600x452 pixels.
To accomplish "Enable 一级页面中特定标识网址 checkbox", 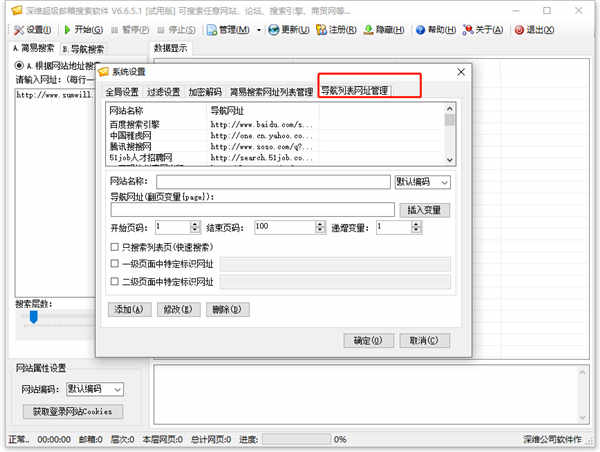I will 114,263.
